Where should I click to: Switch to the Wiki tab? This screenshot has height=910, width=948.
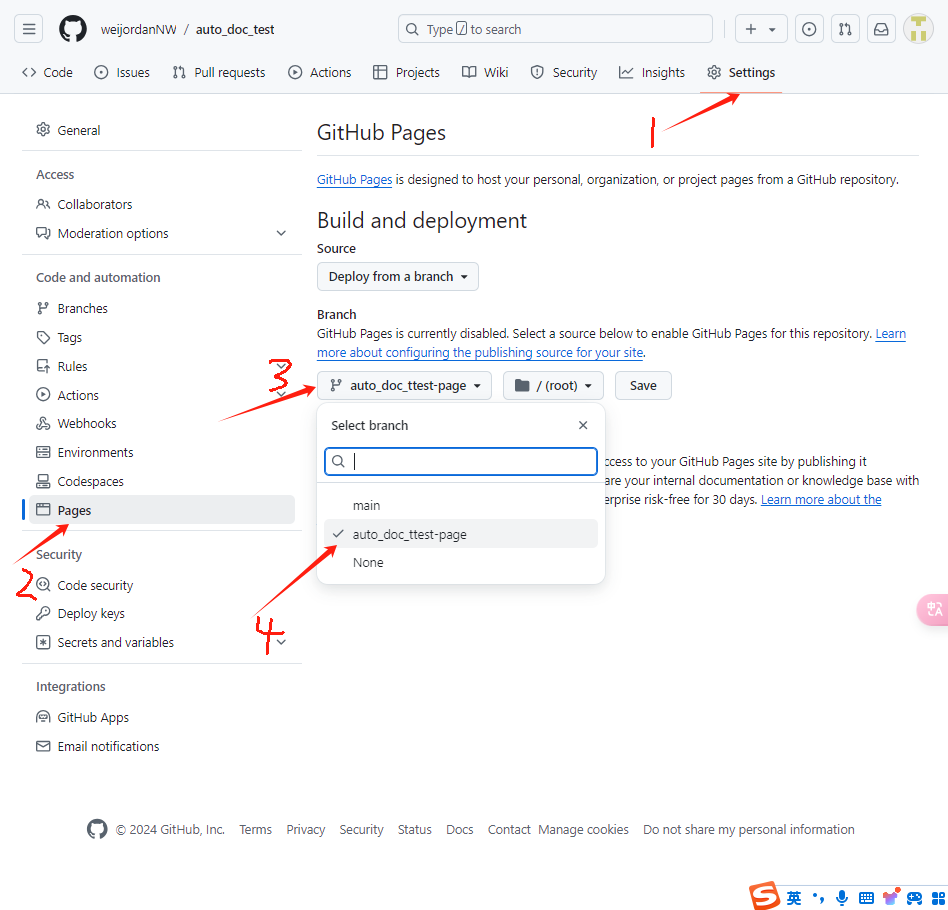pos(485,73)
